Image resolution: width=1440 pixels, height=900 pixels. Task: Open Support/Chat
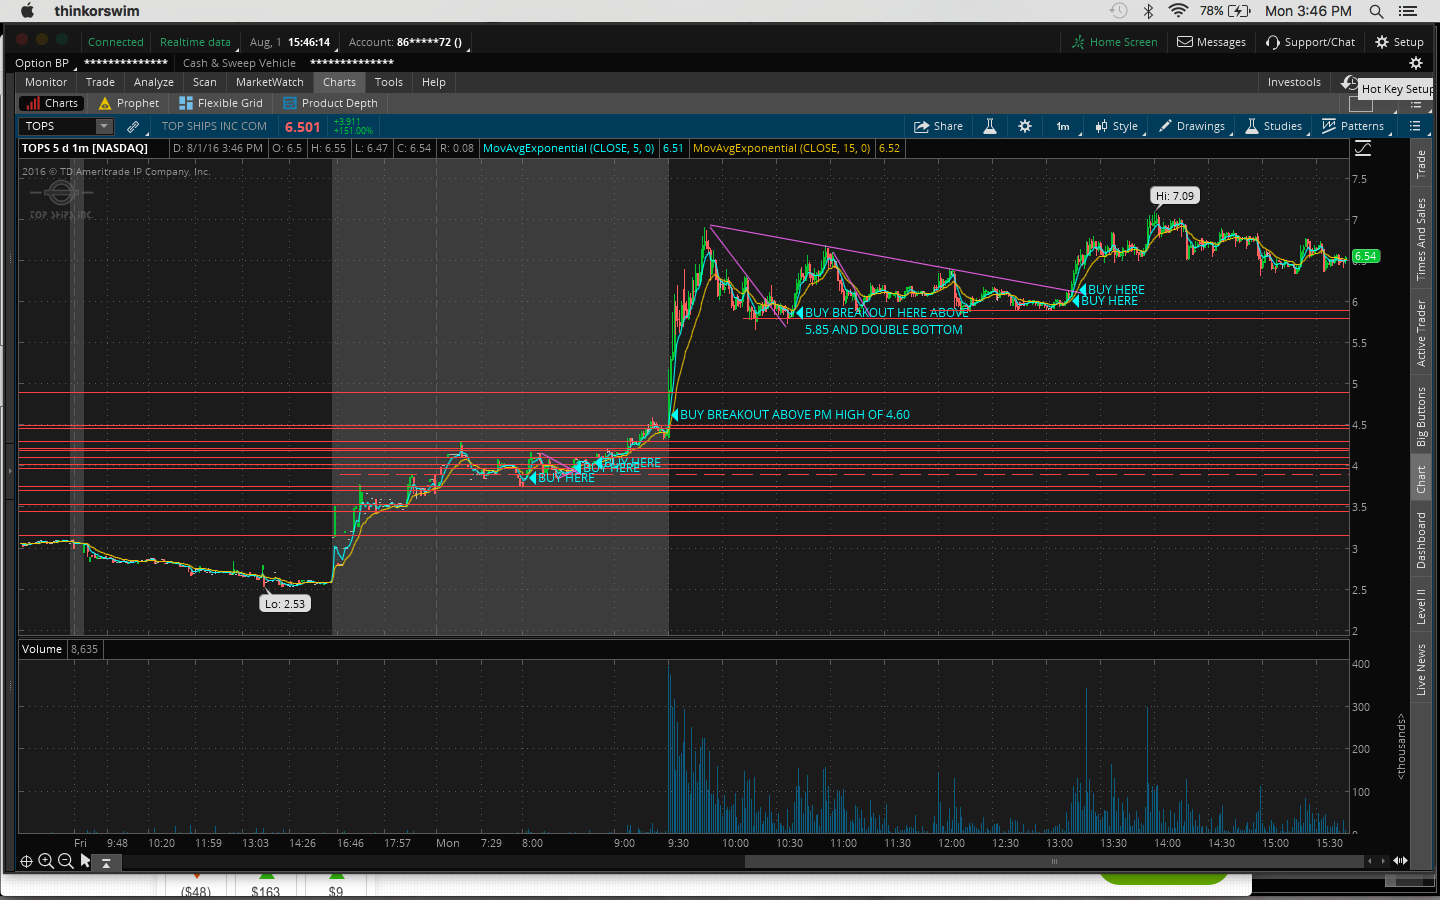(x=1310, y=42)
